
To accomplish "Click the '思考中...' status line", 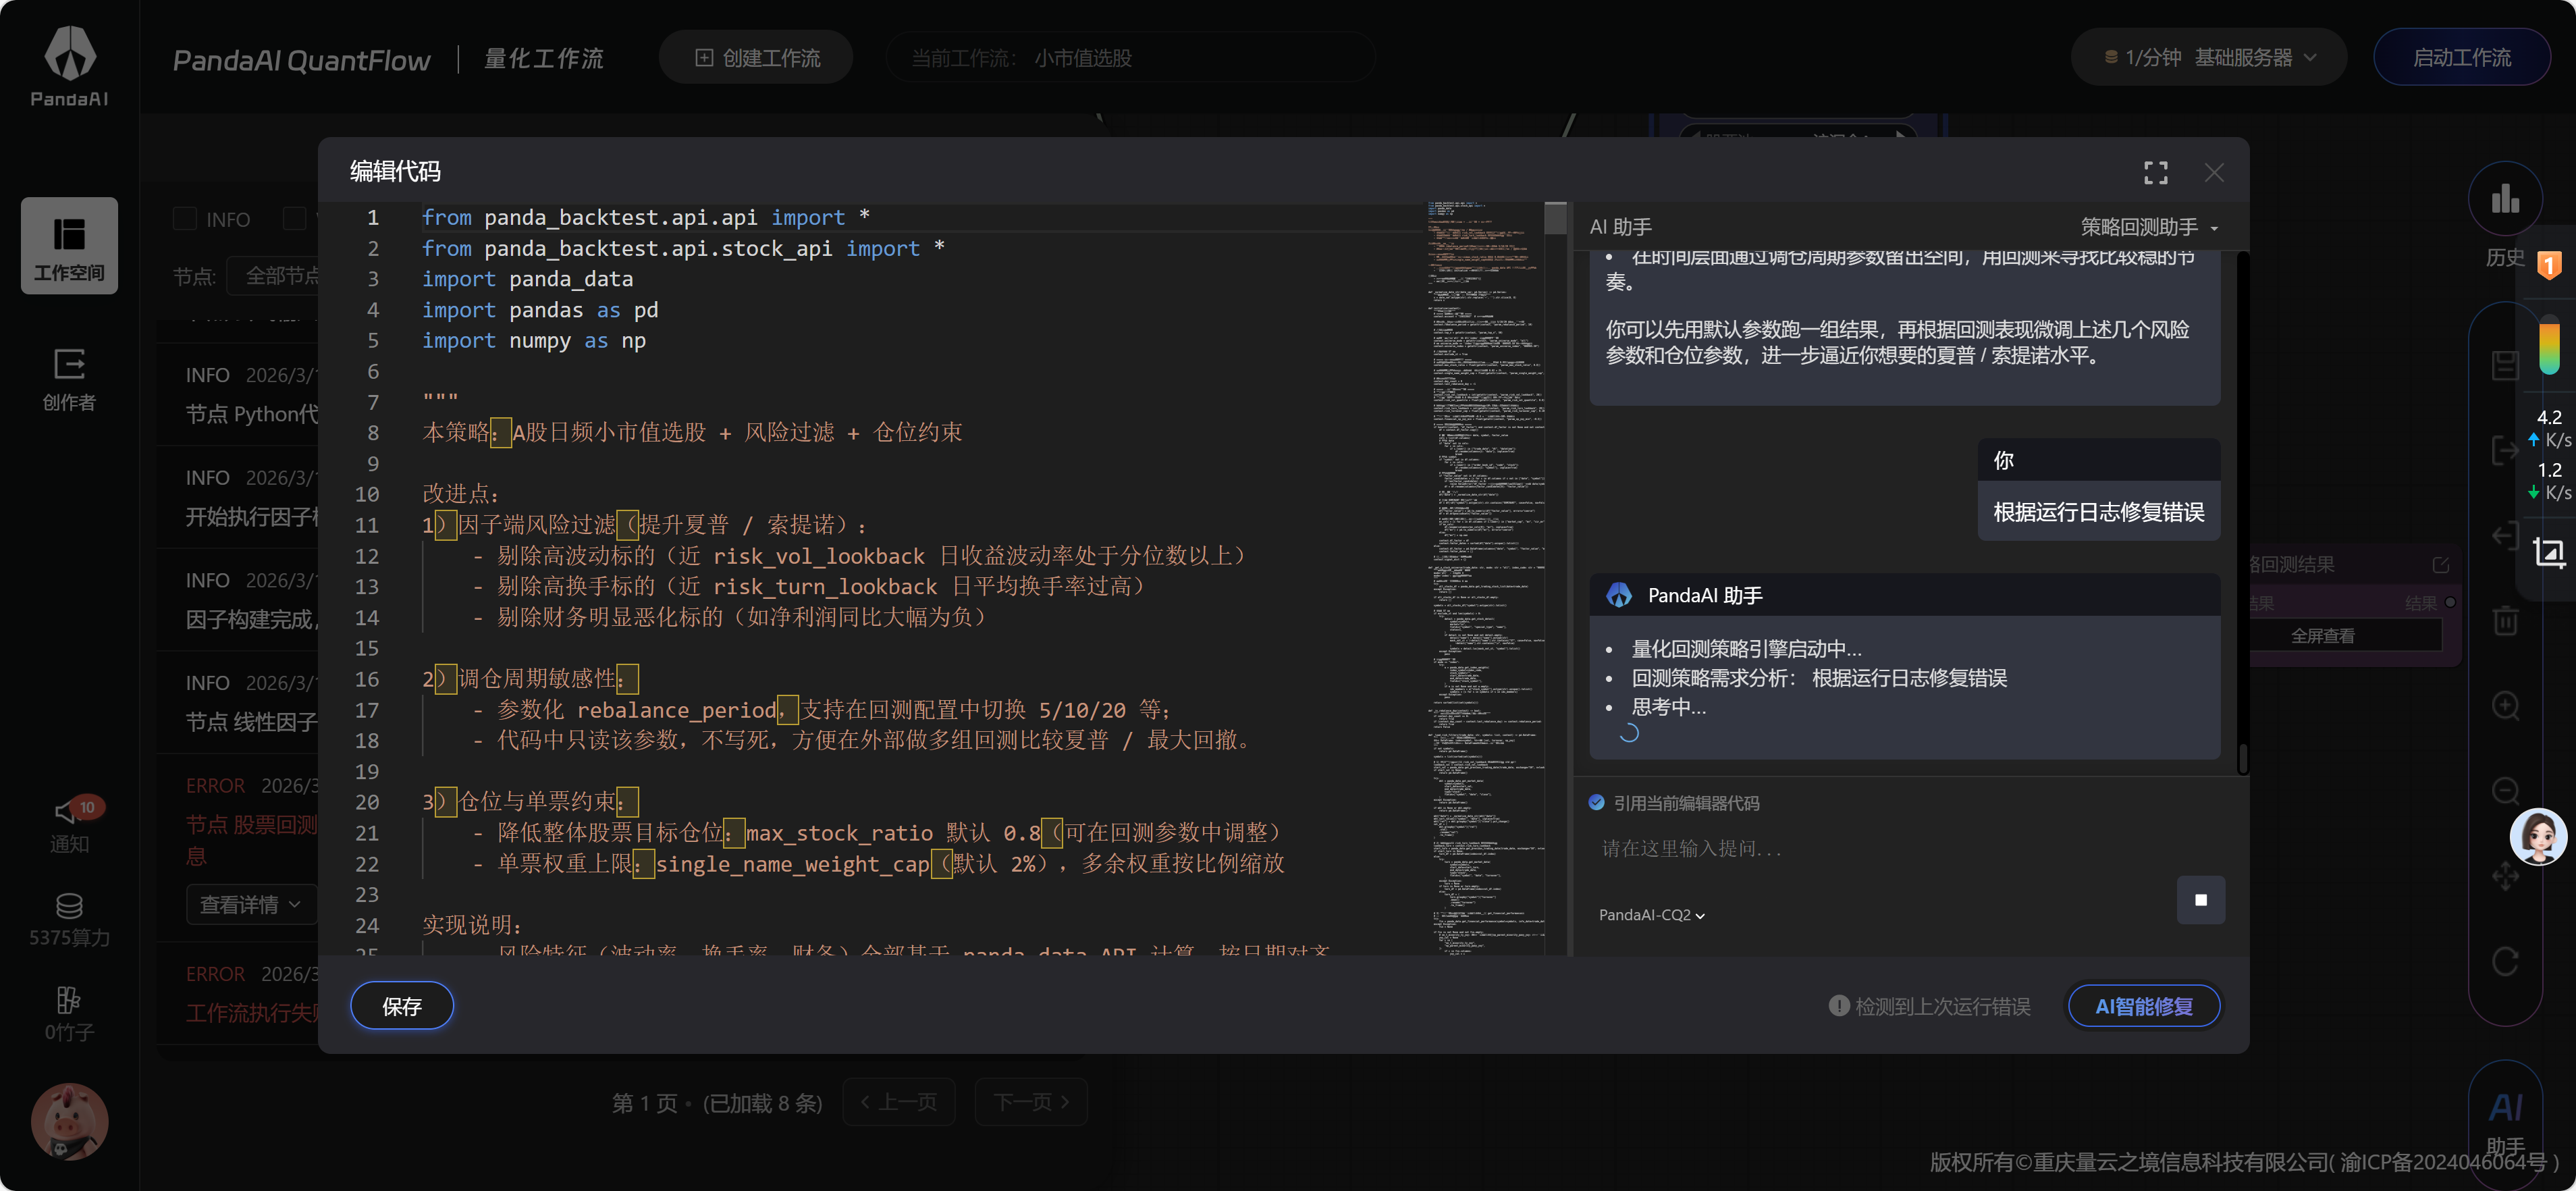I will pos(1668,707).
